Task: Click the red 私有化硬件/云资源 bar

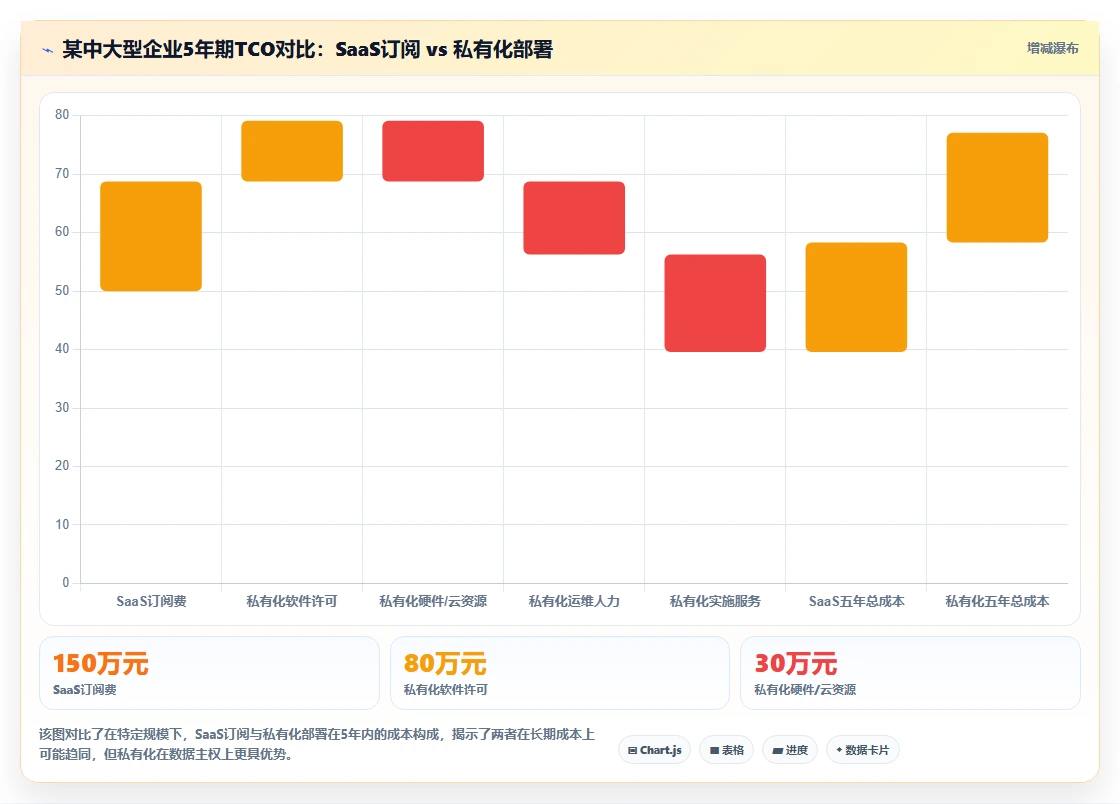Action: point(433,151)
